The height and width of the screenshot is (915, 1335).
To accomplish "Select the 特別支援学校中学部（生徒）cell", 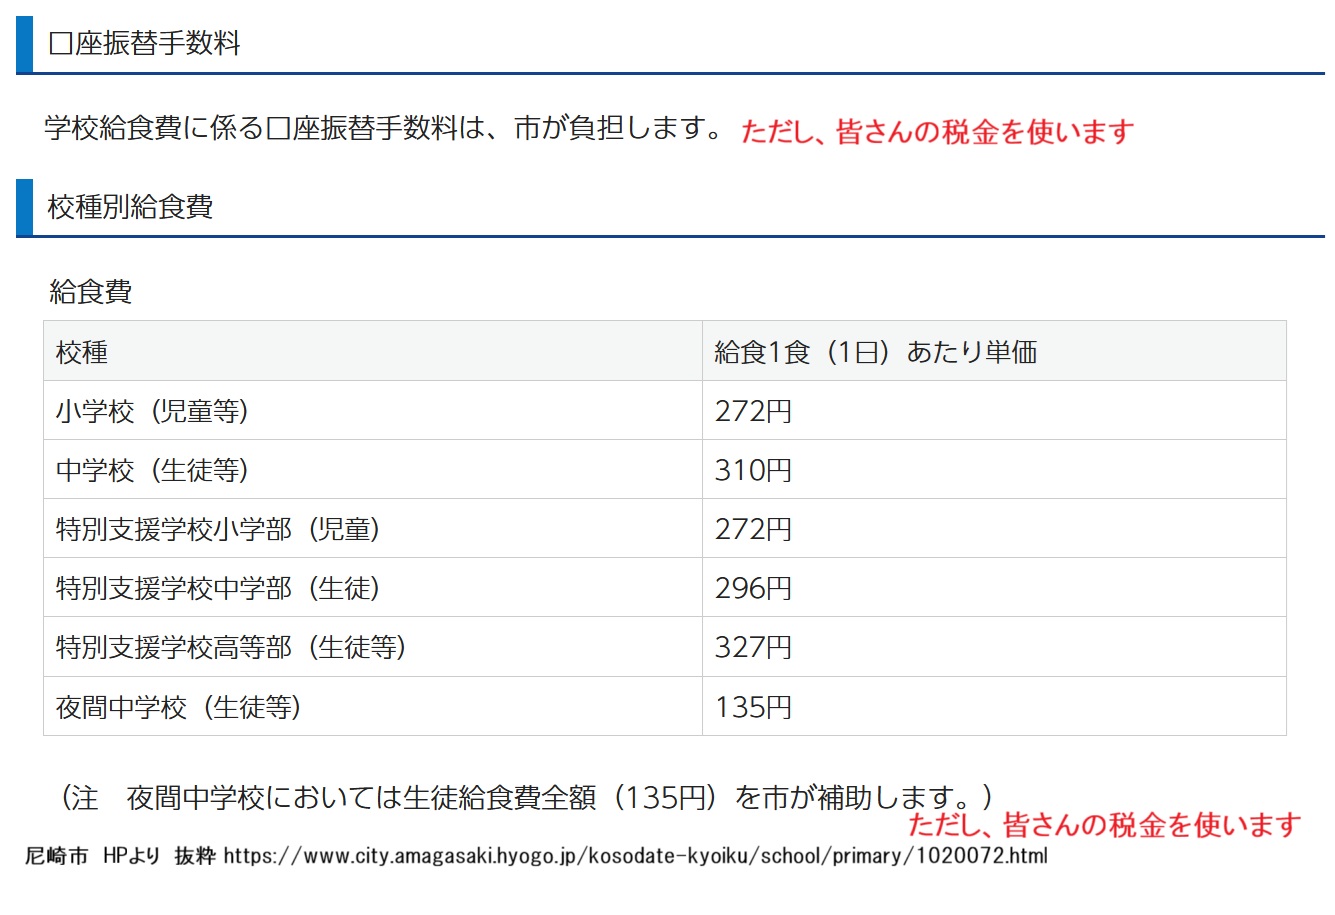I will pyautogui.click(x=218, y=588).
